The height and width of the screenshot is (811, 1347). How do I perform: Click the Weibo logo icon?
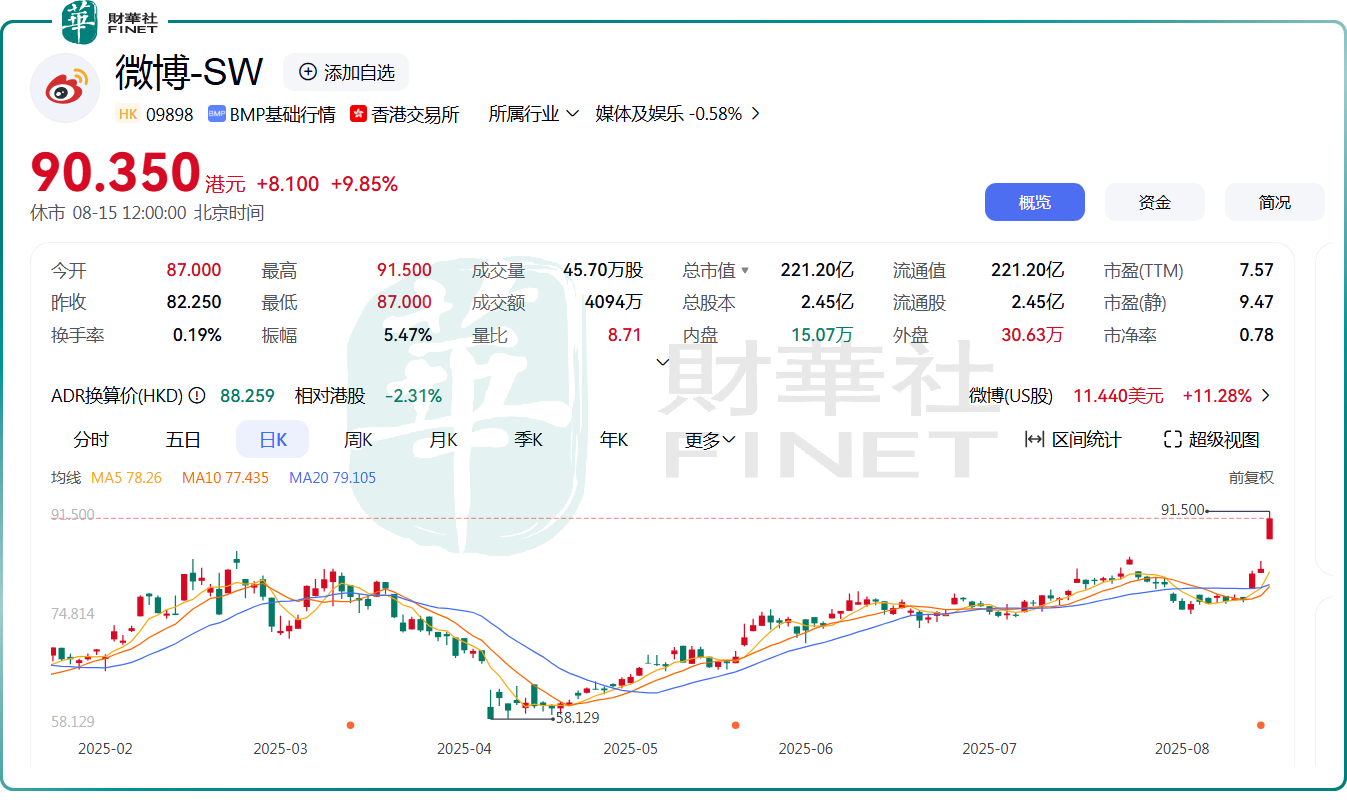tap(66, 90)
